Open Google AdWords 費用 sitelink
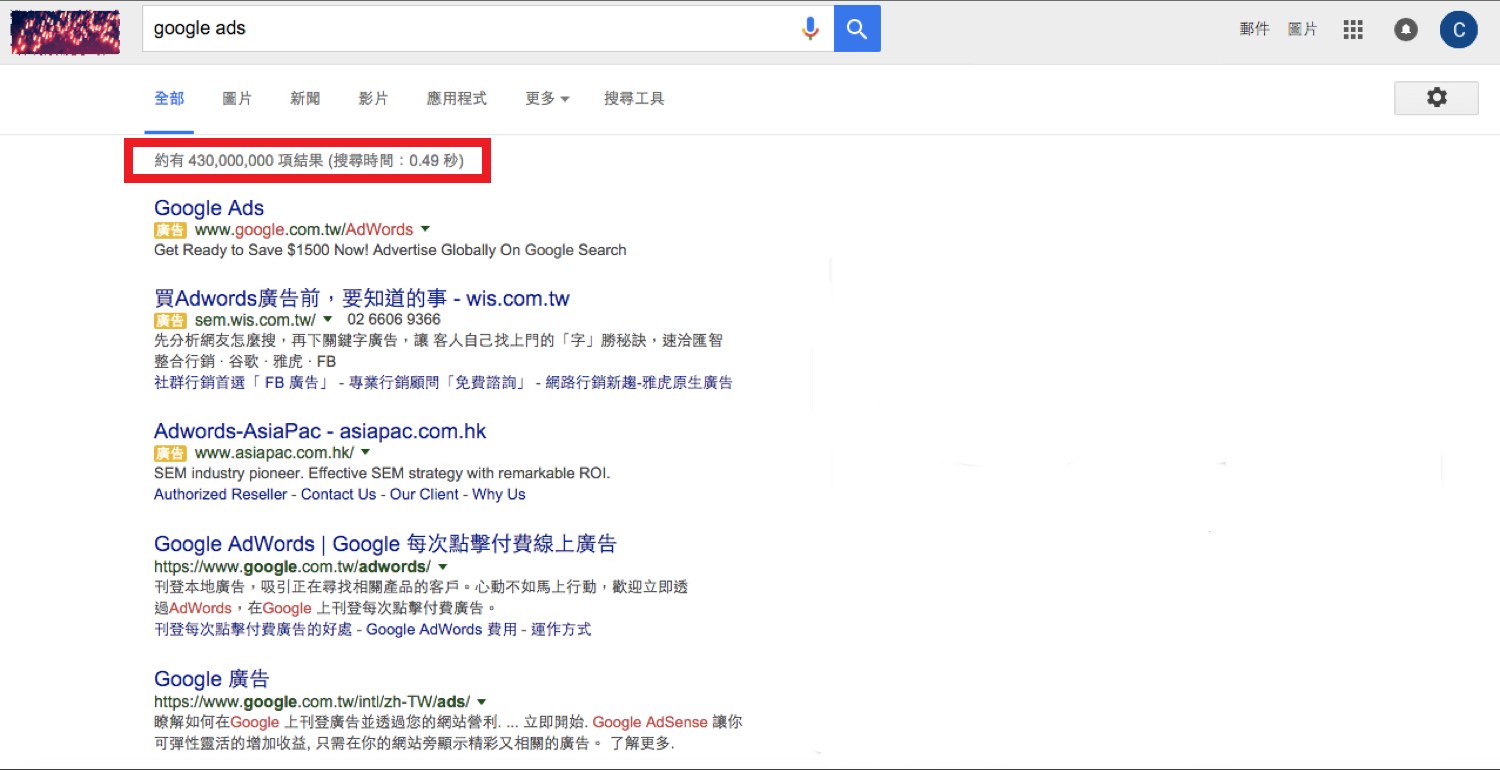This screenshot has height=770, width=1500. click(x=442, y=629)
